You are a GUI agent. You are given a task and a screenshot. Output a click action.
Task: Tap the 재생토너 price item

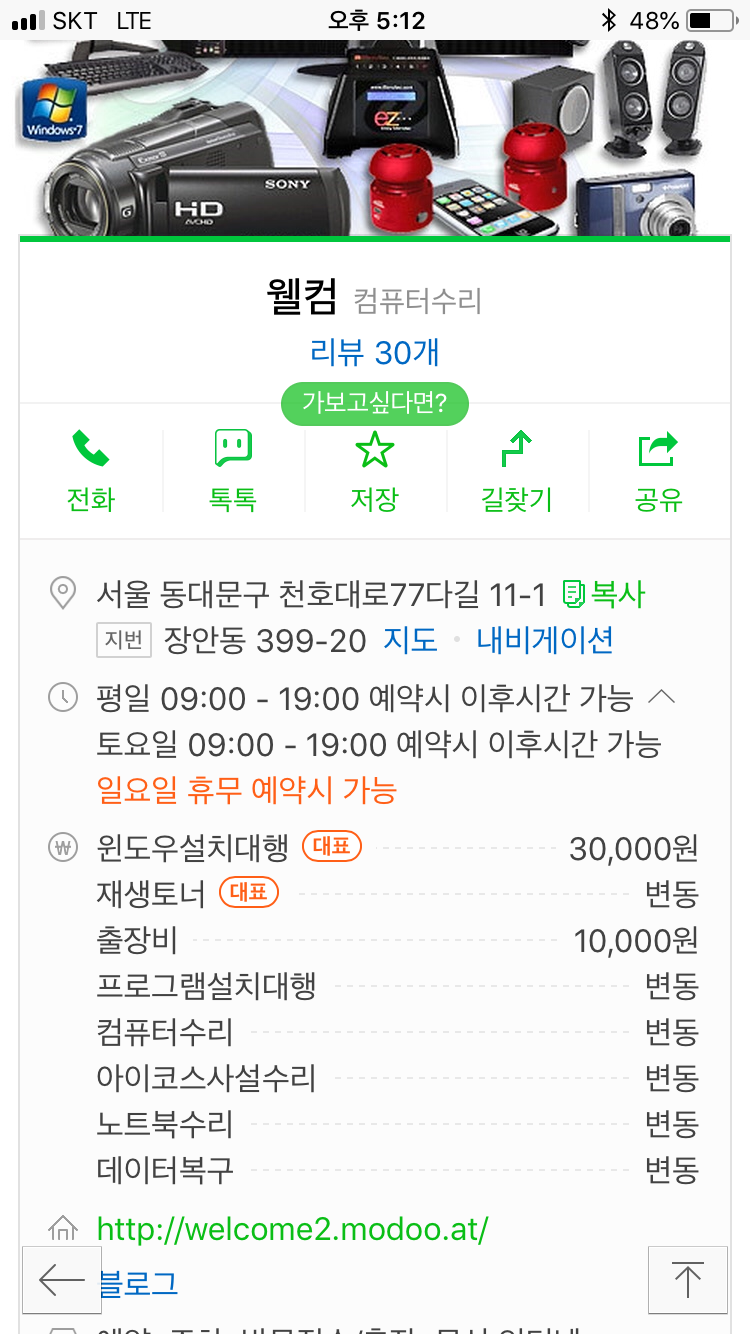coord(151,894)
